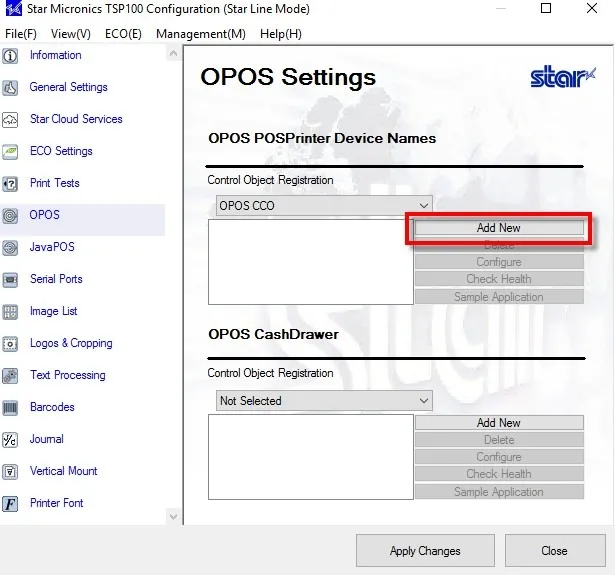615x575 pixels.
Task: Click the Image List grid icon
Action: (x=10, y=312)
